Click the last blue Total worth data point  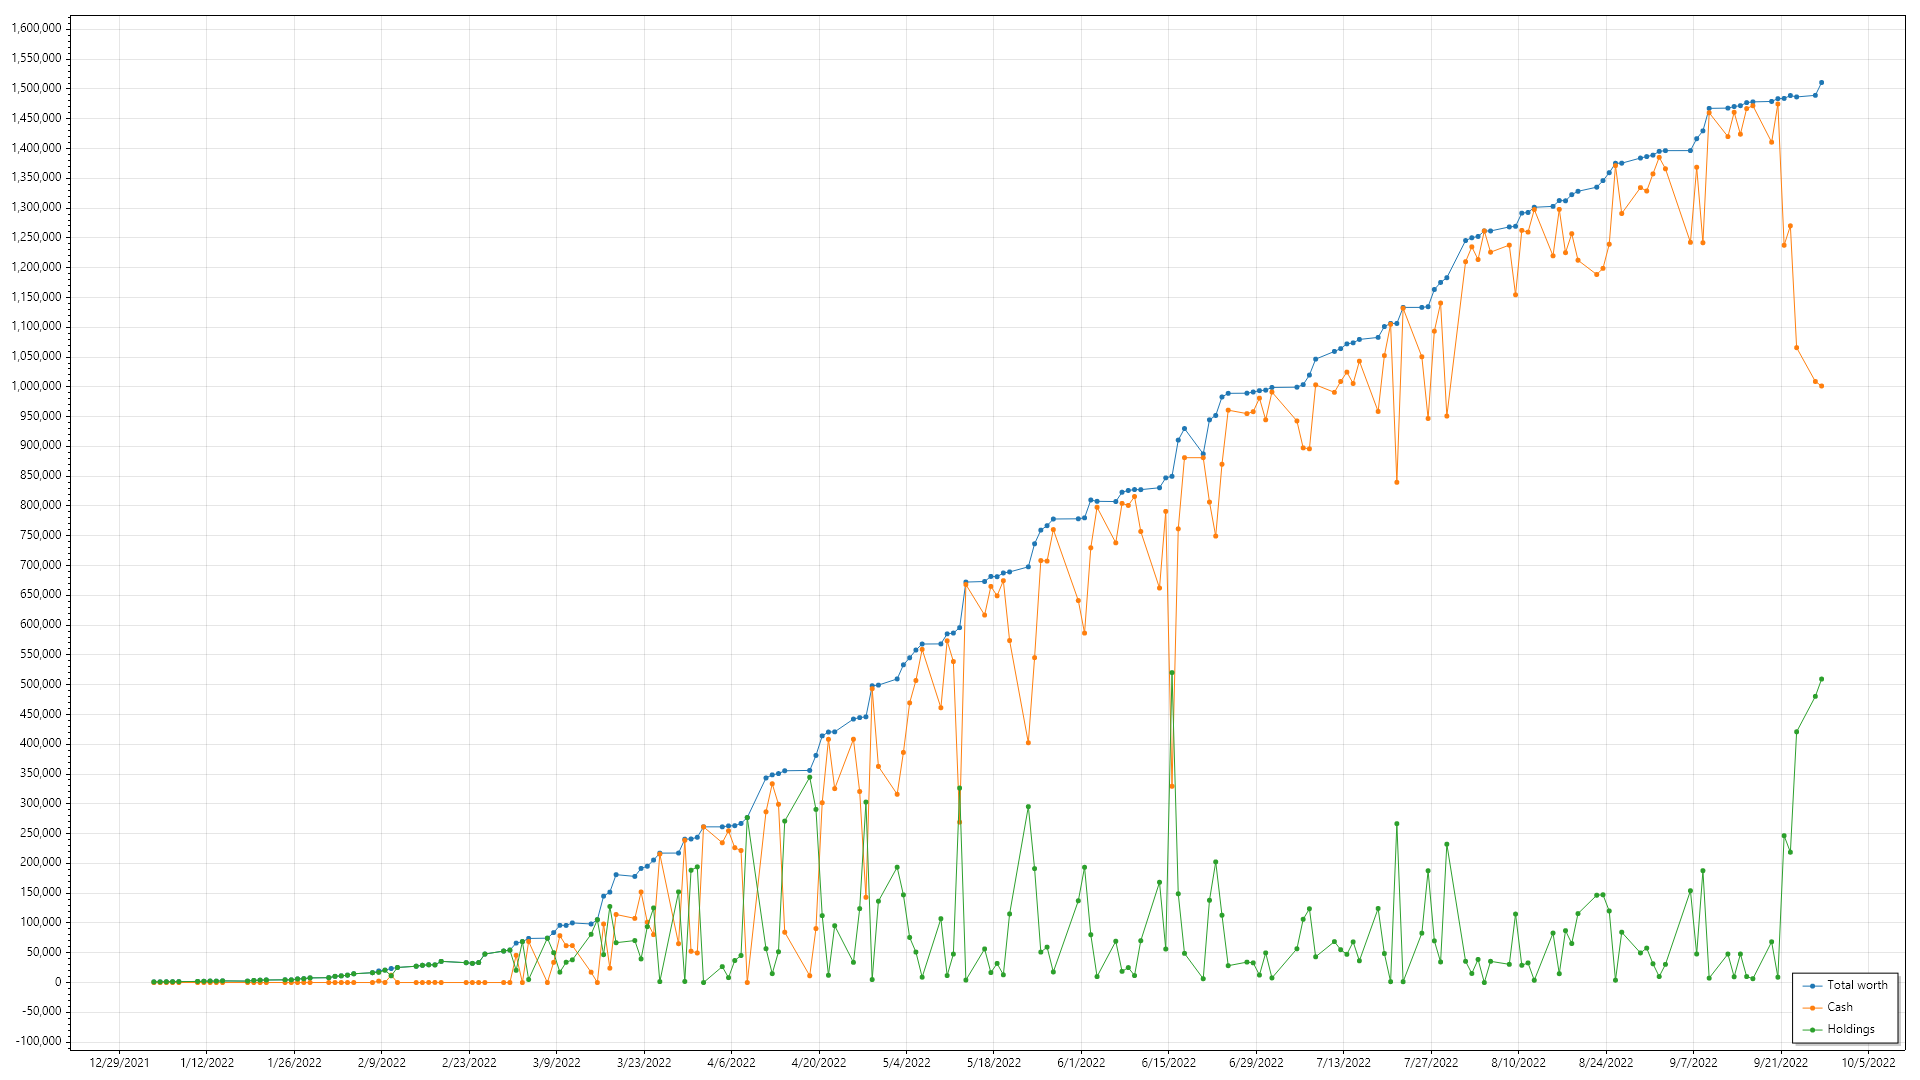[1821, 83]
